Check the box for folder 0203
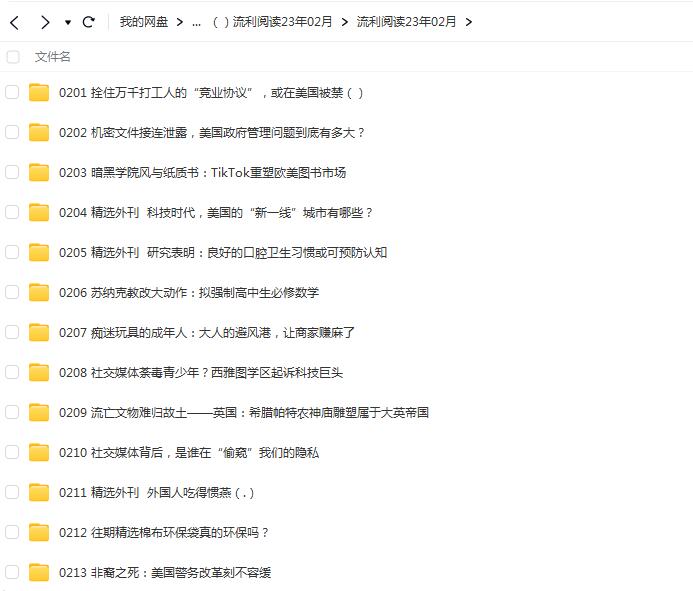Viewport: 693px width, 591px height. [12, 172]
